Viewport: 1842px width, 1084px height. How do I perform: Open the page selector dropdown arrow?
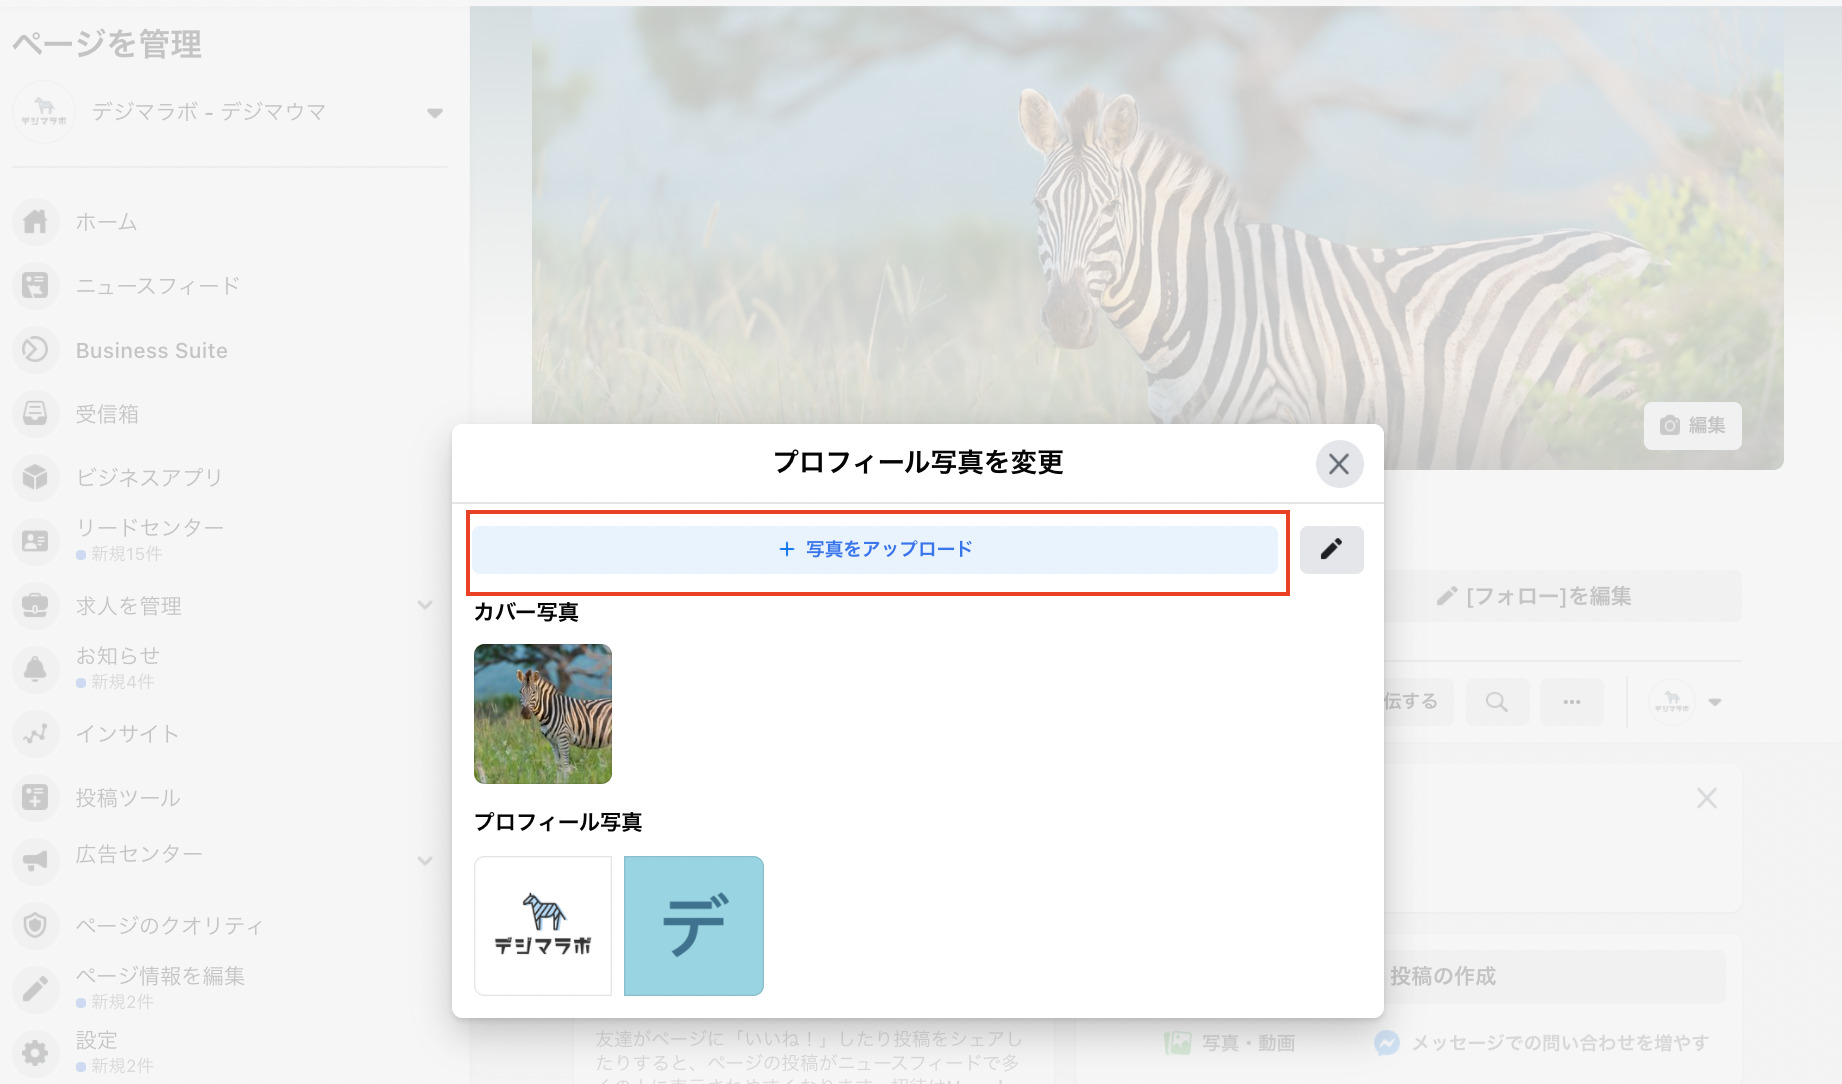click(x=434, y=113)
